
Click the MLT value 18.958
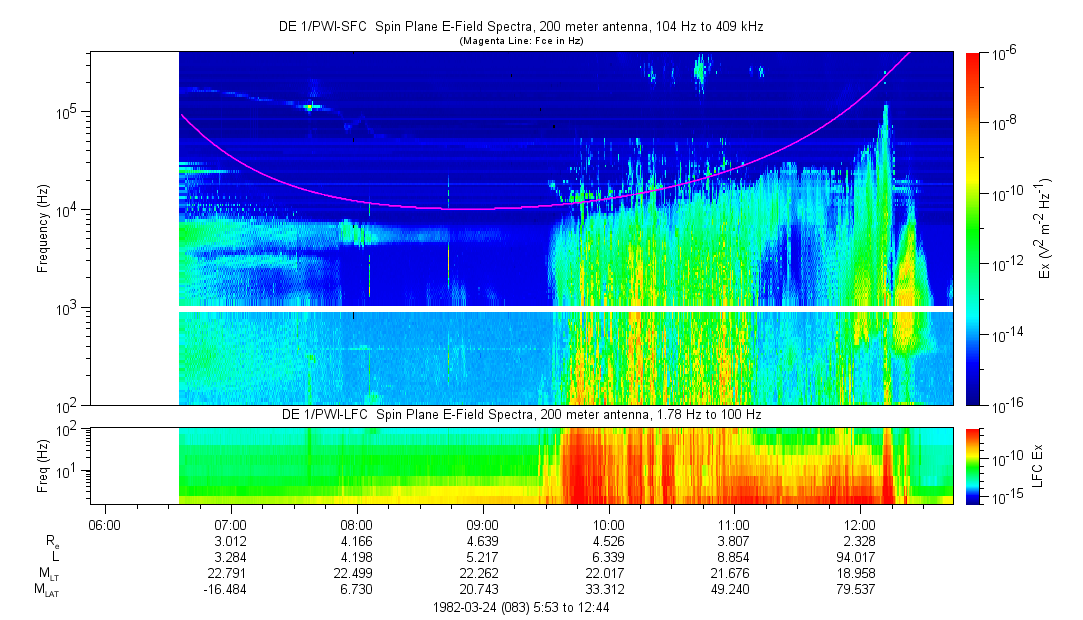856,573
